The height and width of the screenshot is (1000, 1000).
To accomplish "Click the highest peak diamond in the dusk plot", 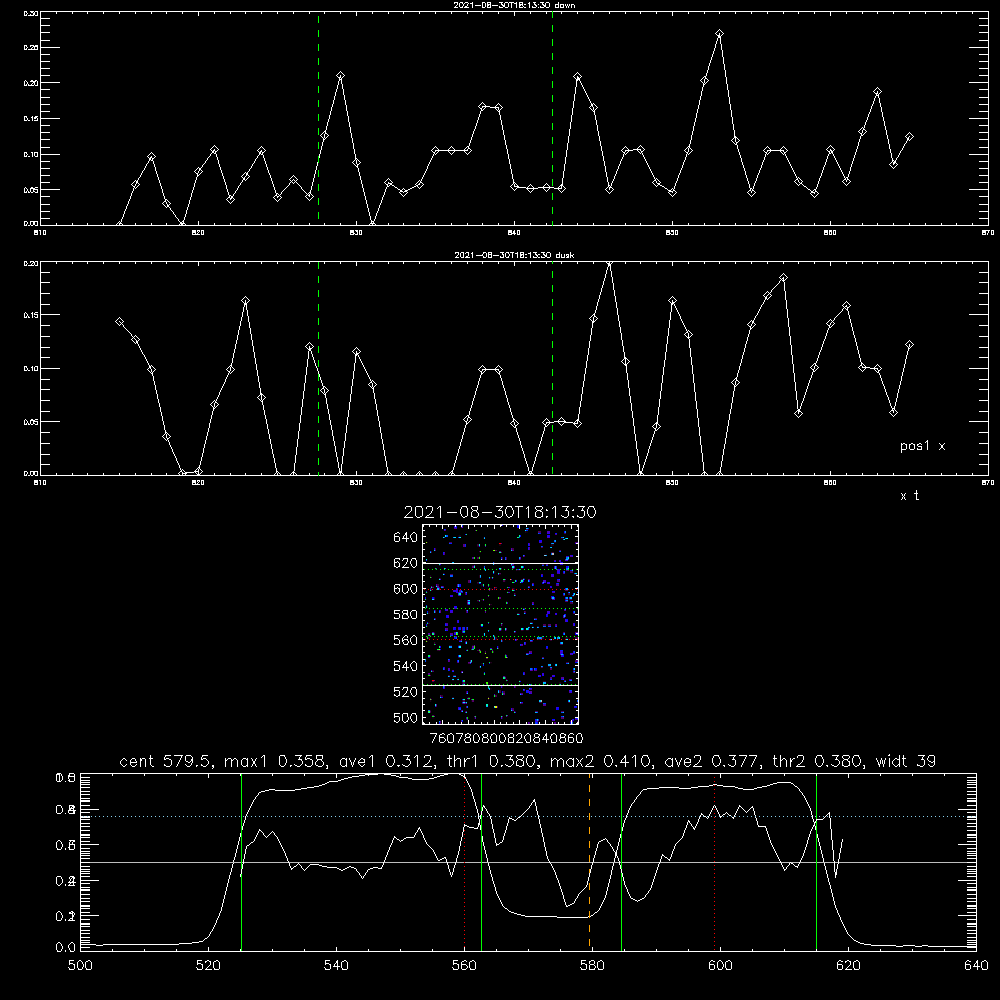I will pos(609,263).
